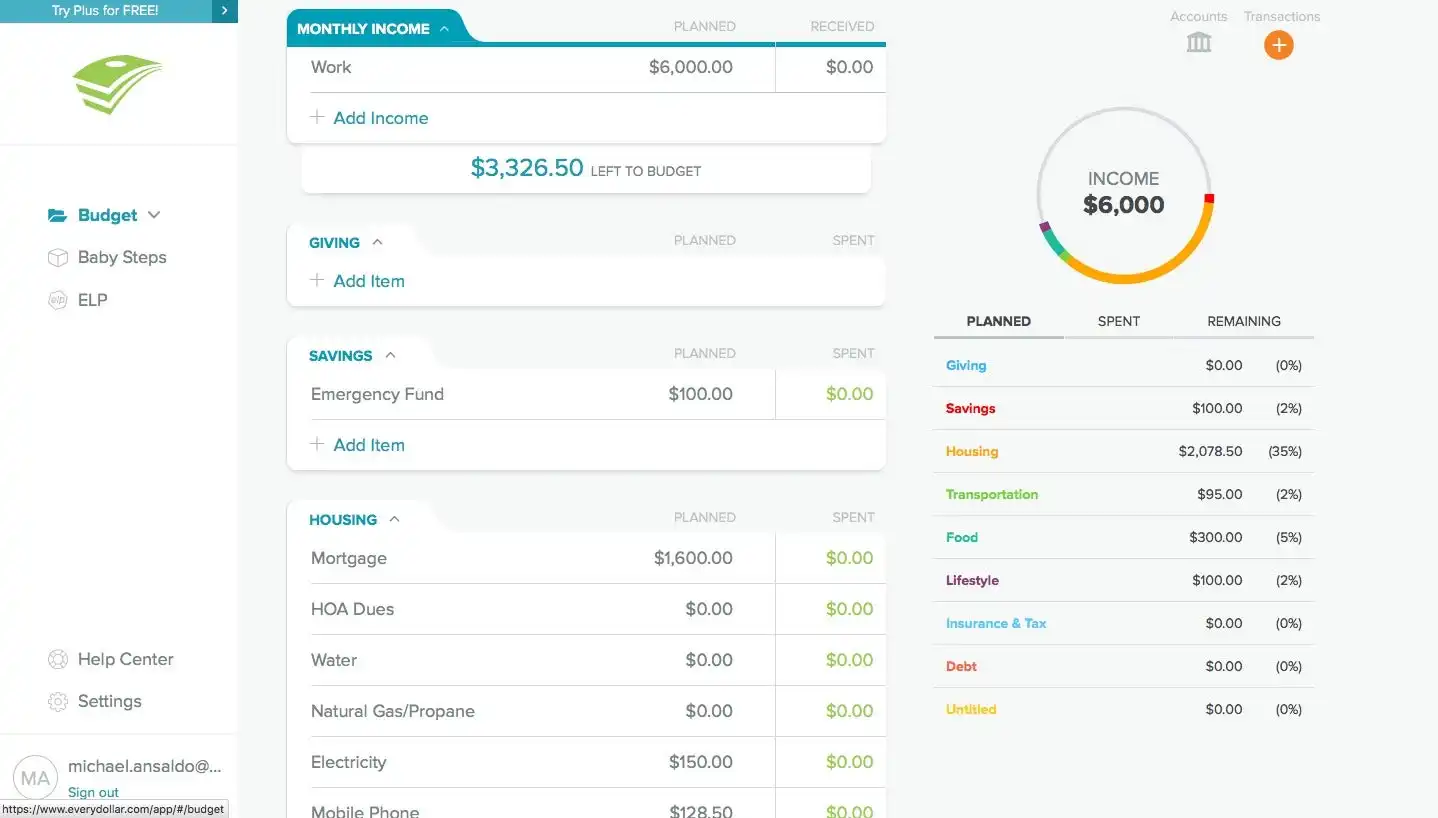Open the ELP icon in sidebar
1438x818 pixels.
click(58, 300)
